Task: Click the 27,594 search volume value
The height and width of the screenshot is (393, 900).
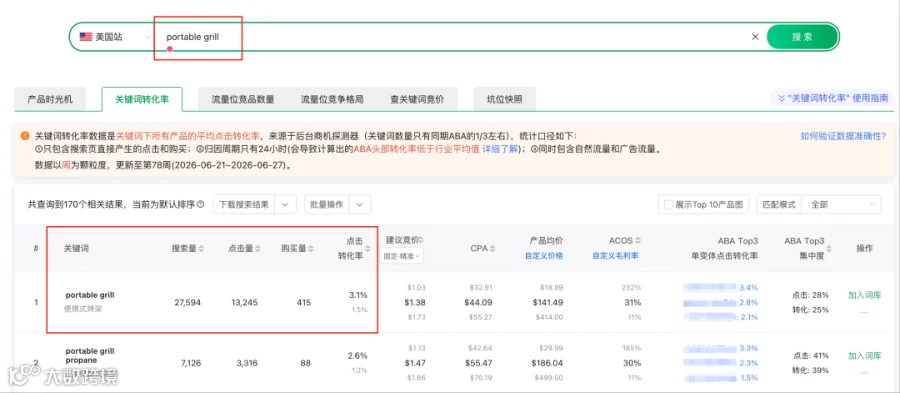Action: tap(188, 302)
